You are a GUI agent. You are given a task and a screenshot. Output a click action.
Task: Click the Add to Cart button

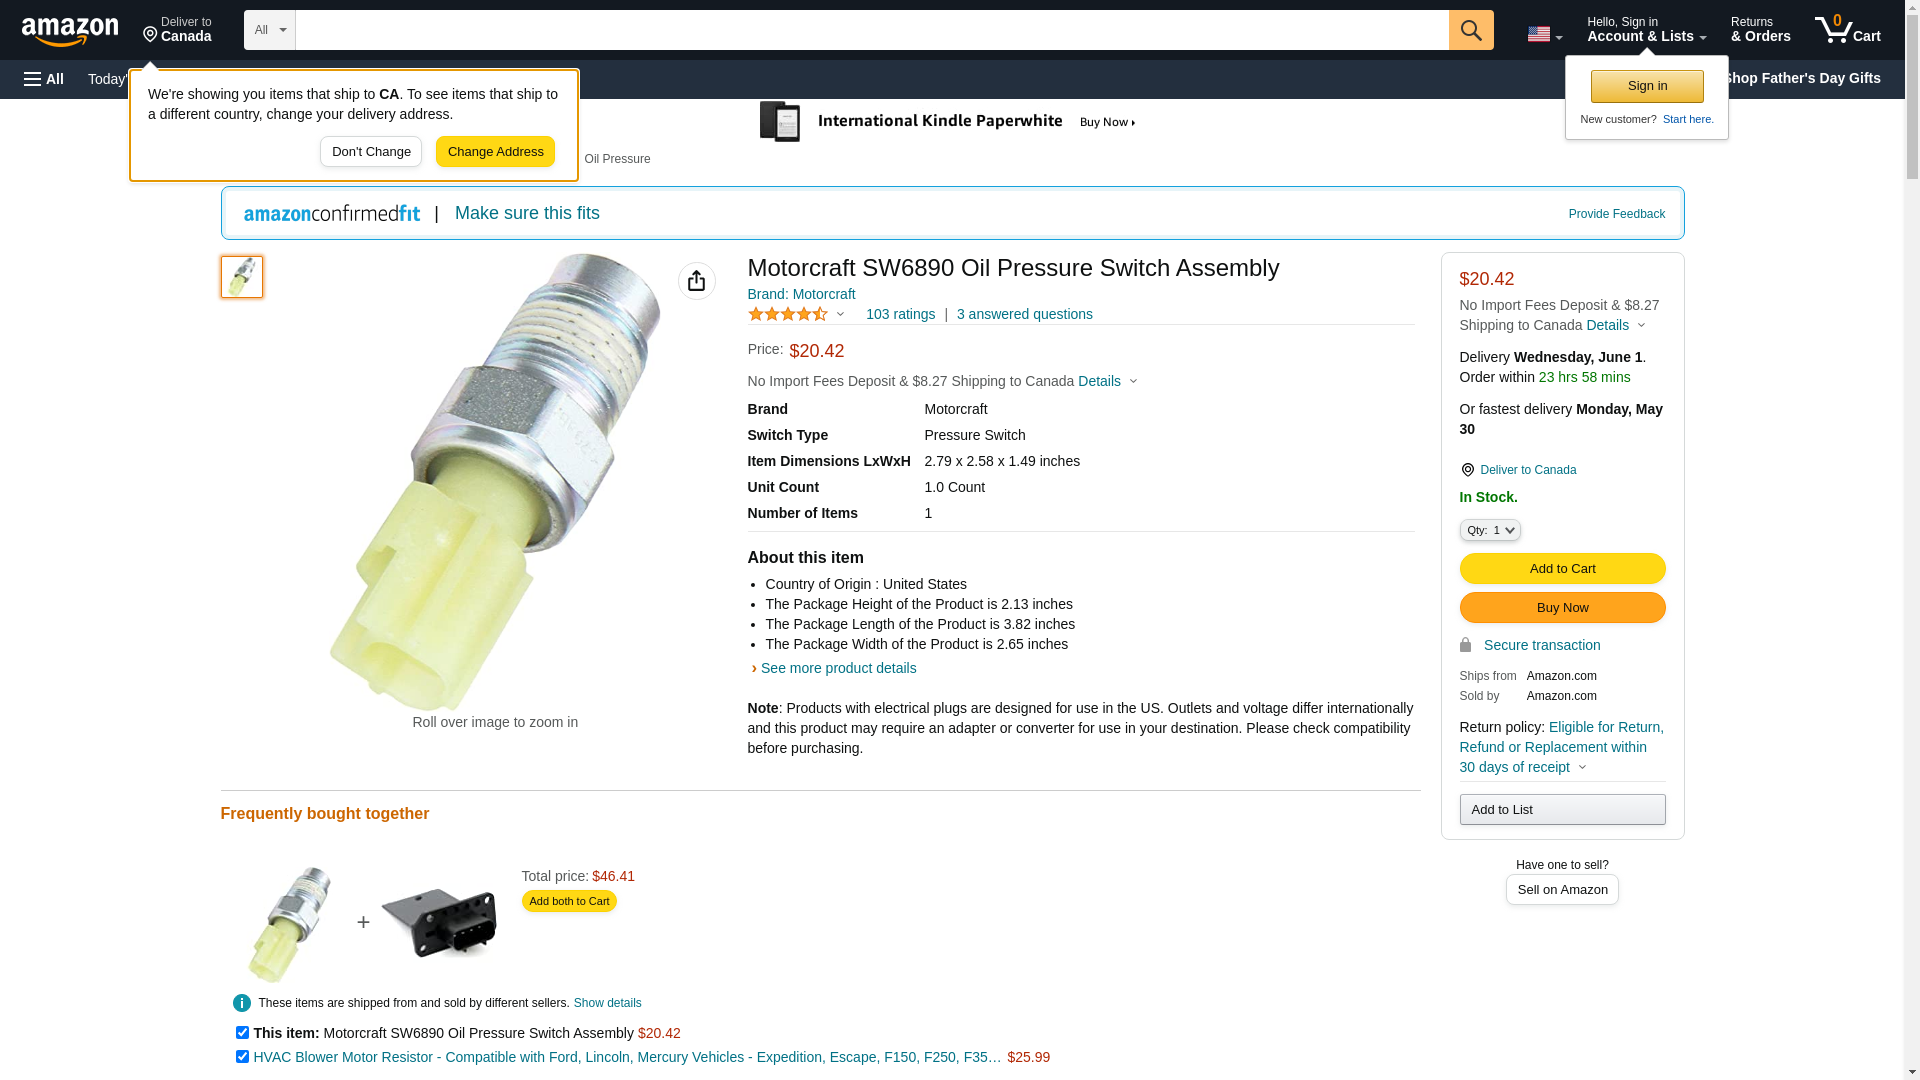[1562, 568]
